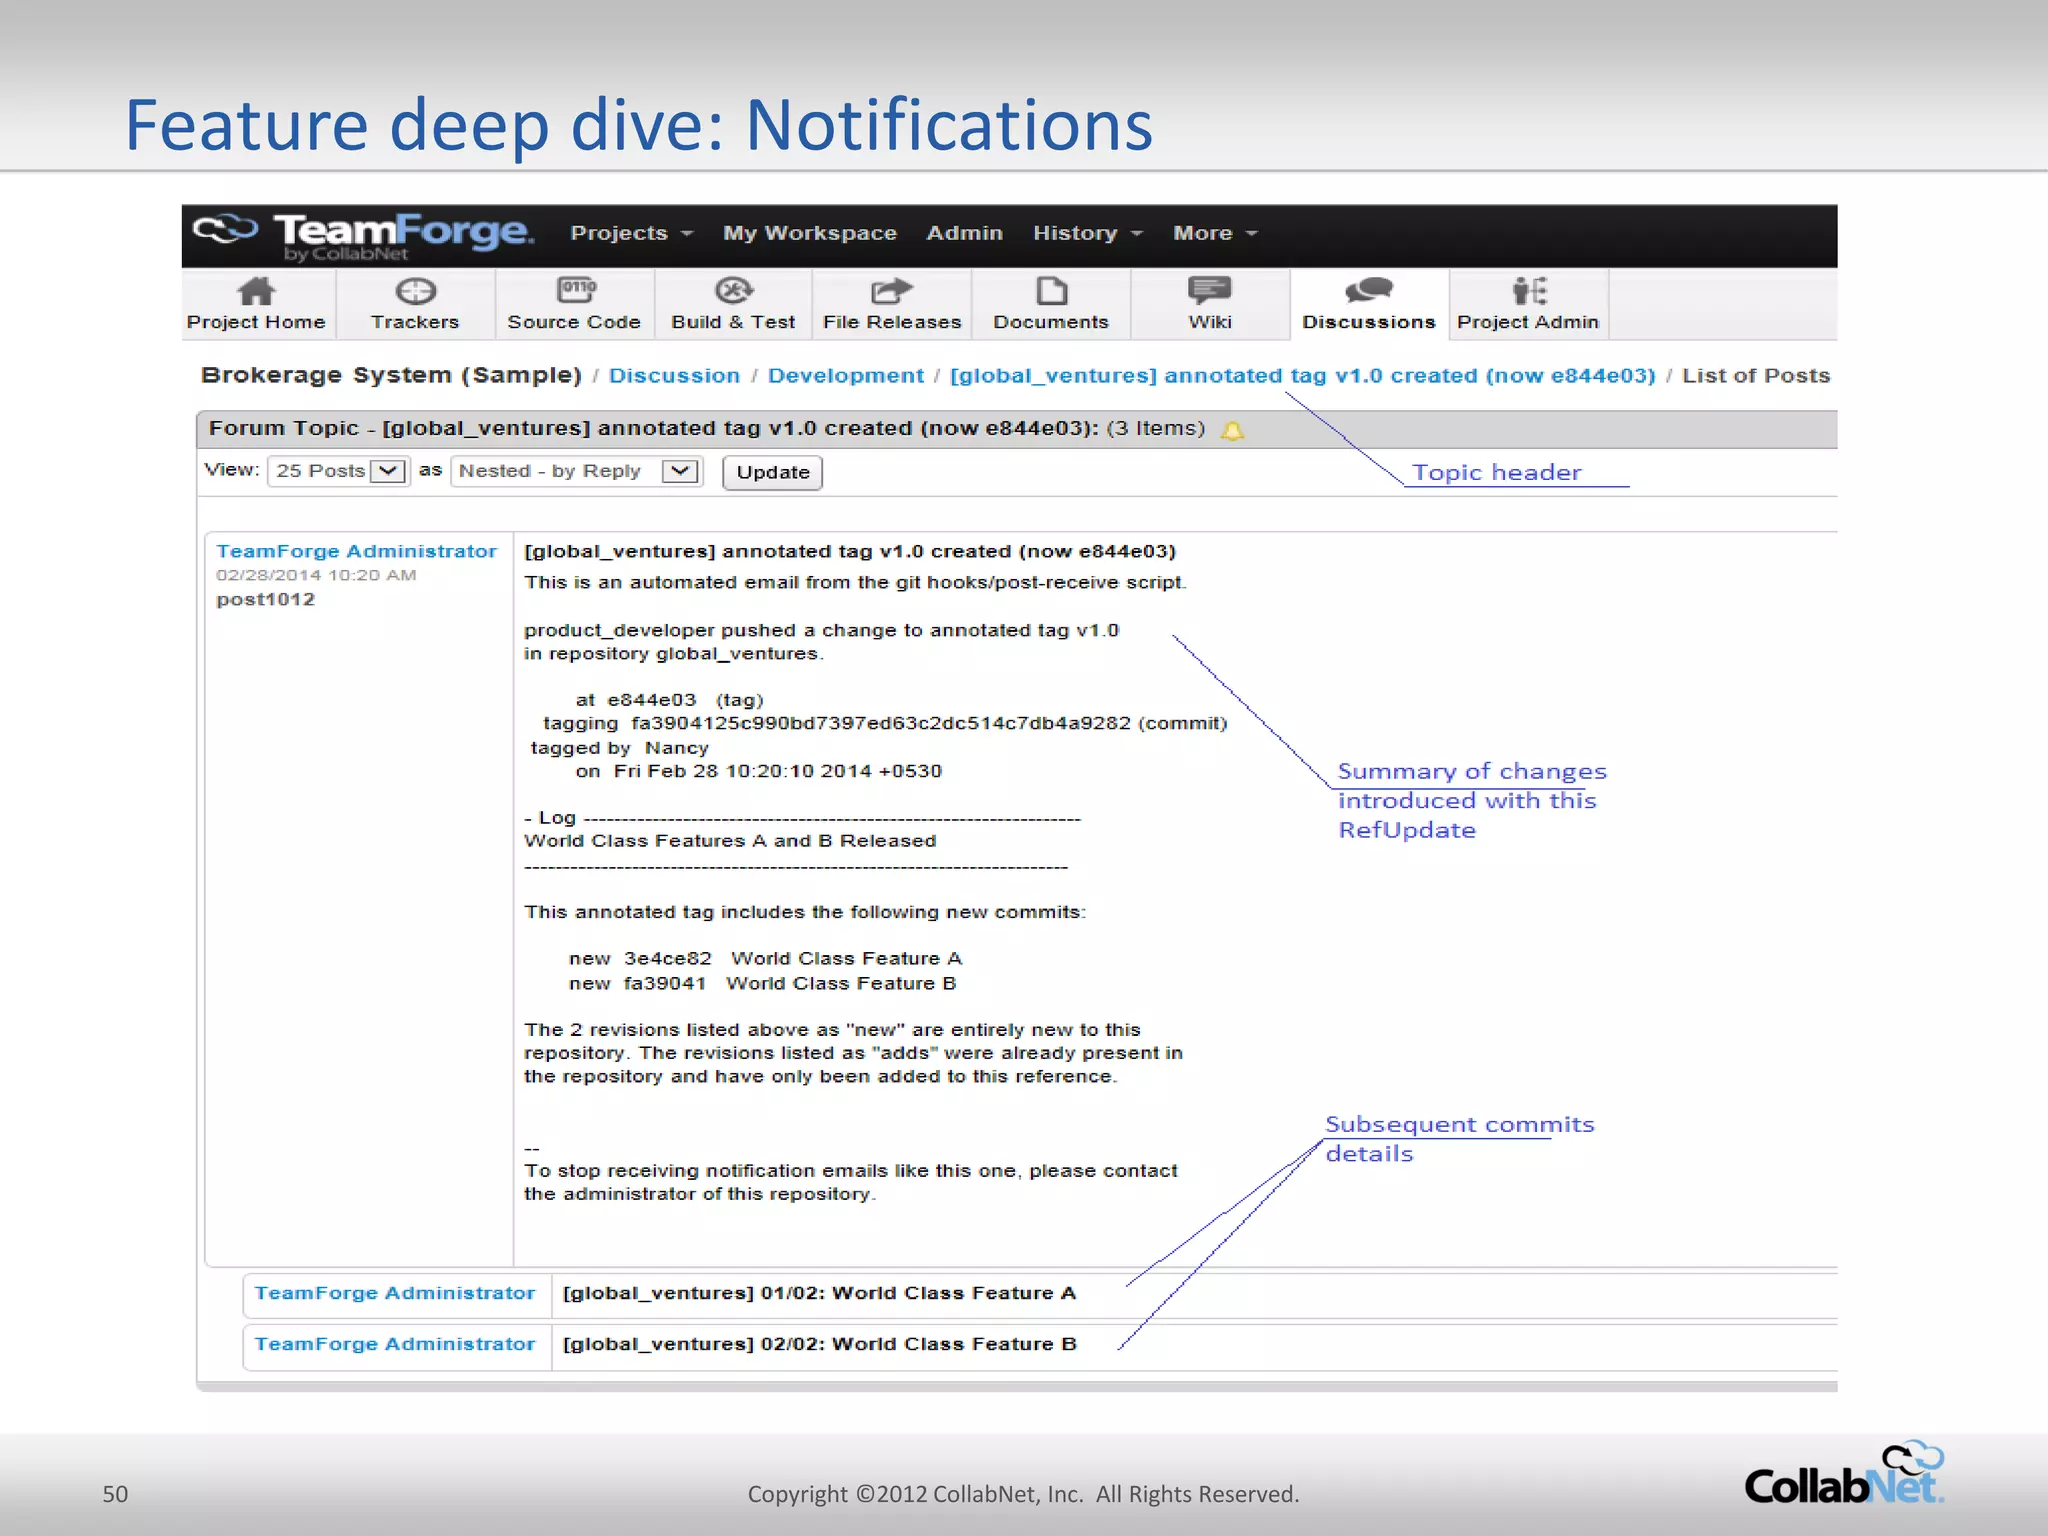
Task: Open the File Releases icon
Action: pyautogui.click(x=891, y=291)
